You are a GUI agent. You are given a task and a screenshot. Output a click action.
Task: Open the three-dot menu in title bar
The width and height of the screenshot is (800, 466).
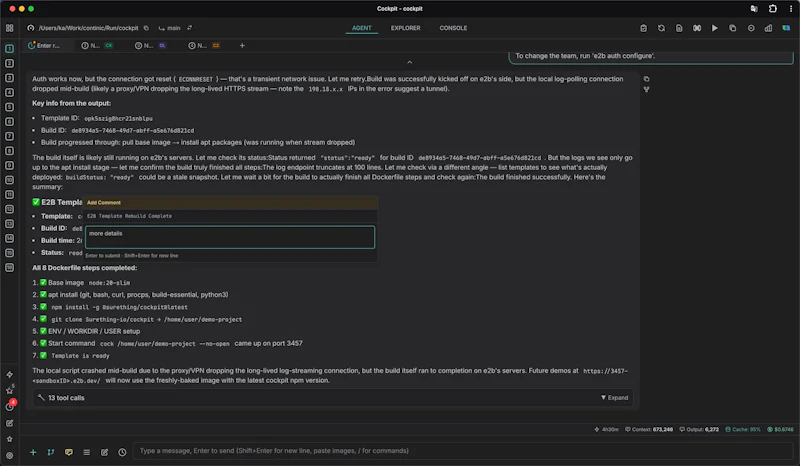pyautogui.click(x=791, y=9)
